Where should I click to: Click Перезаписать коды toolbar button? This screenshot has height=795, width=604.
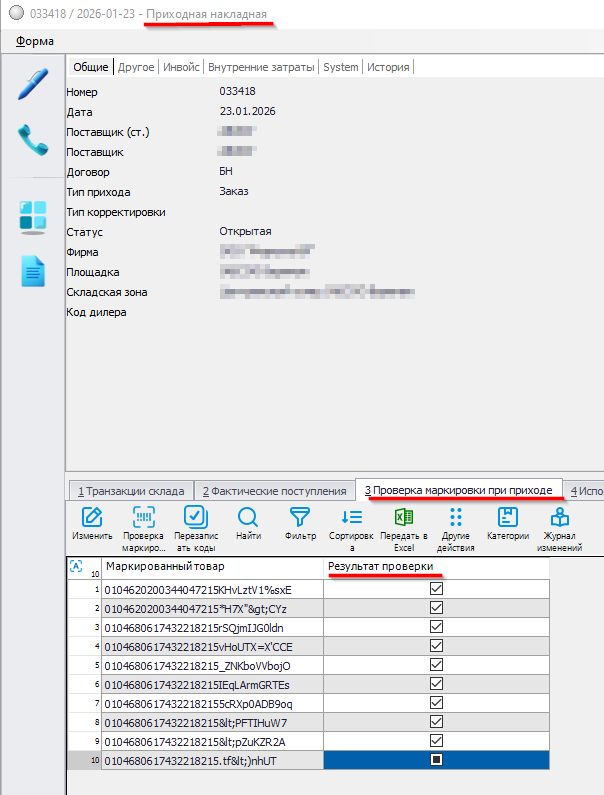pyautogui.click(x=195, y=526)
